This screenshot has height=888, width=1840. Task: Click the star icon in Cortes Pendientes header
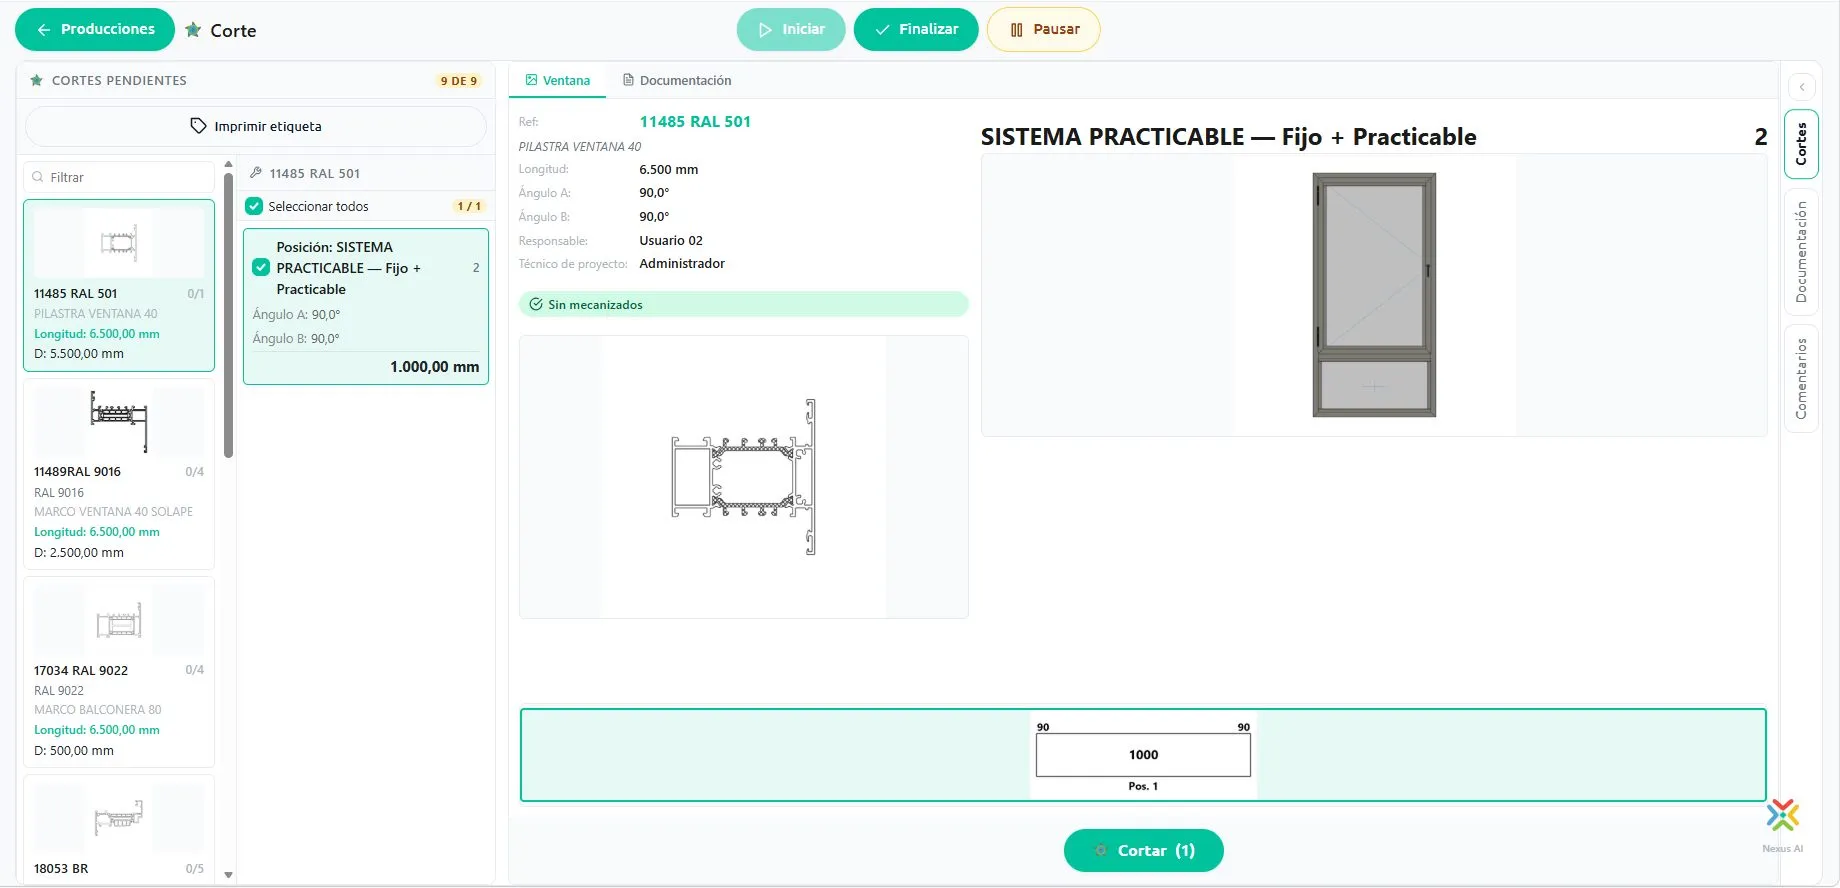[x=37, y=80]
